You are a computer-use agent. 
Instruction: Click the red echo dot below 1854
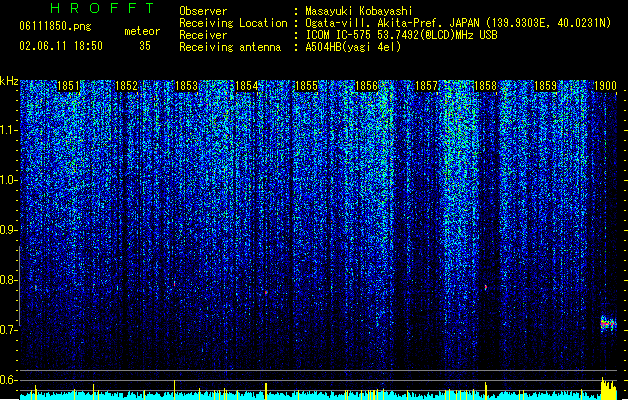coord(266,292)
